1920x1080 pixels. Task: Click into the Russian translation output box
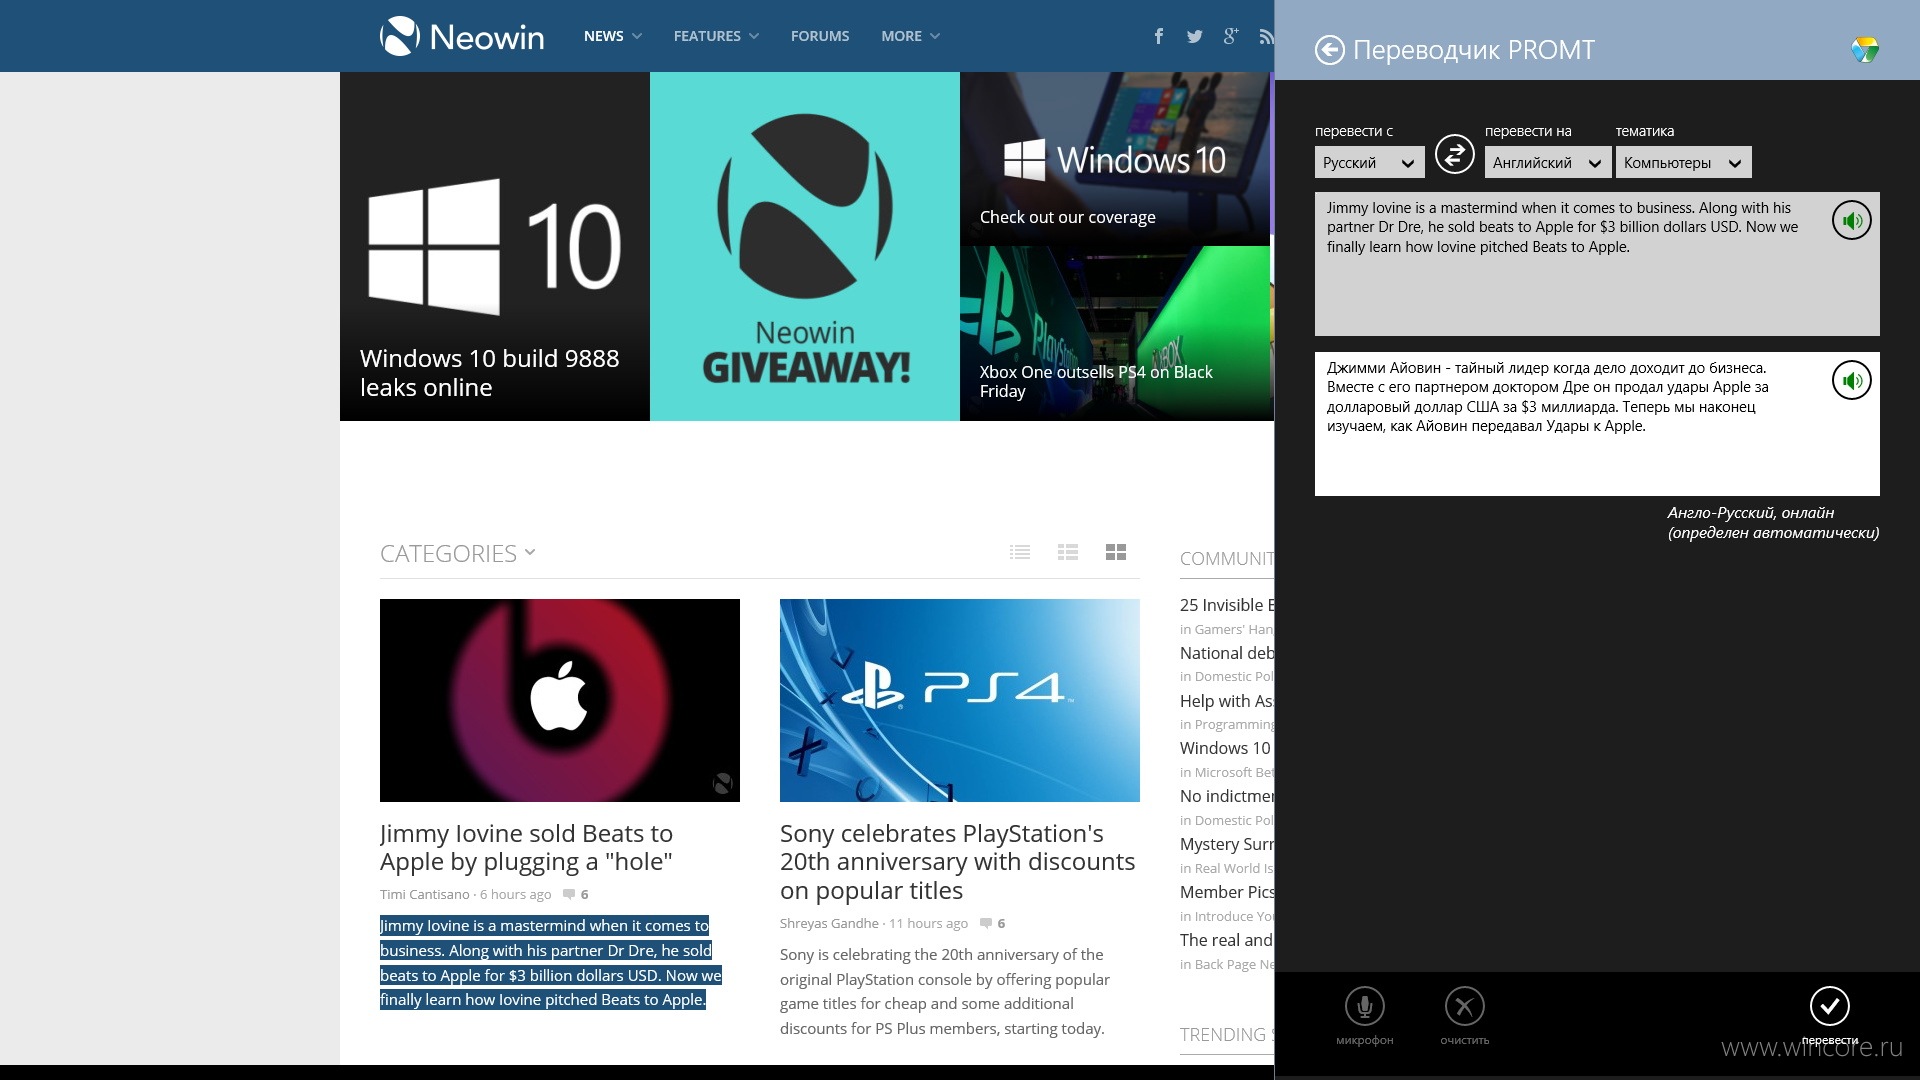click(x=1597, y=424)
